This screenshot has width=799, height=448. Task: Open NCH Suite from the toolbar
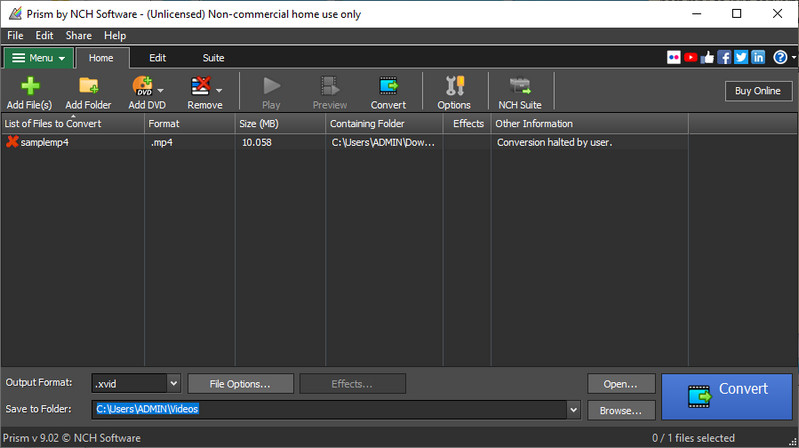[520, 91]
